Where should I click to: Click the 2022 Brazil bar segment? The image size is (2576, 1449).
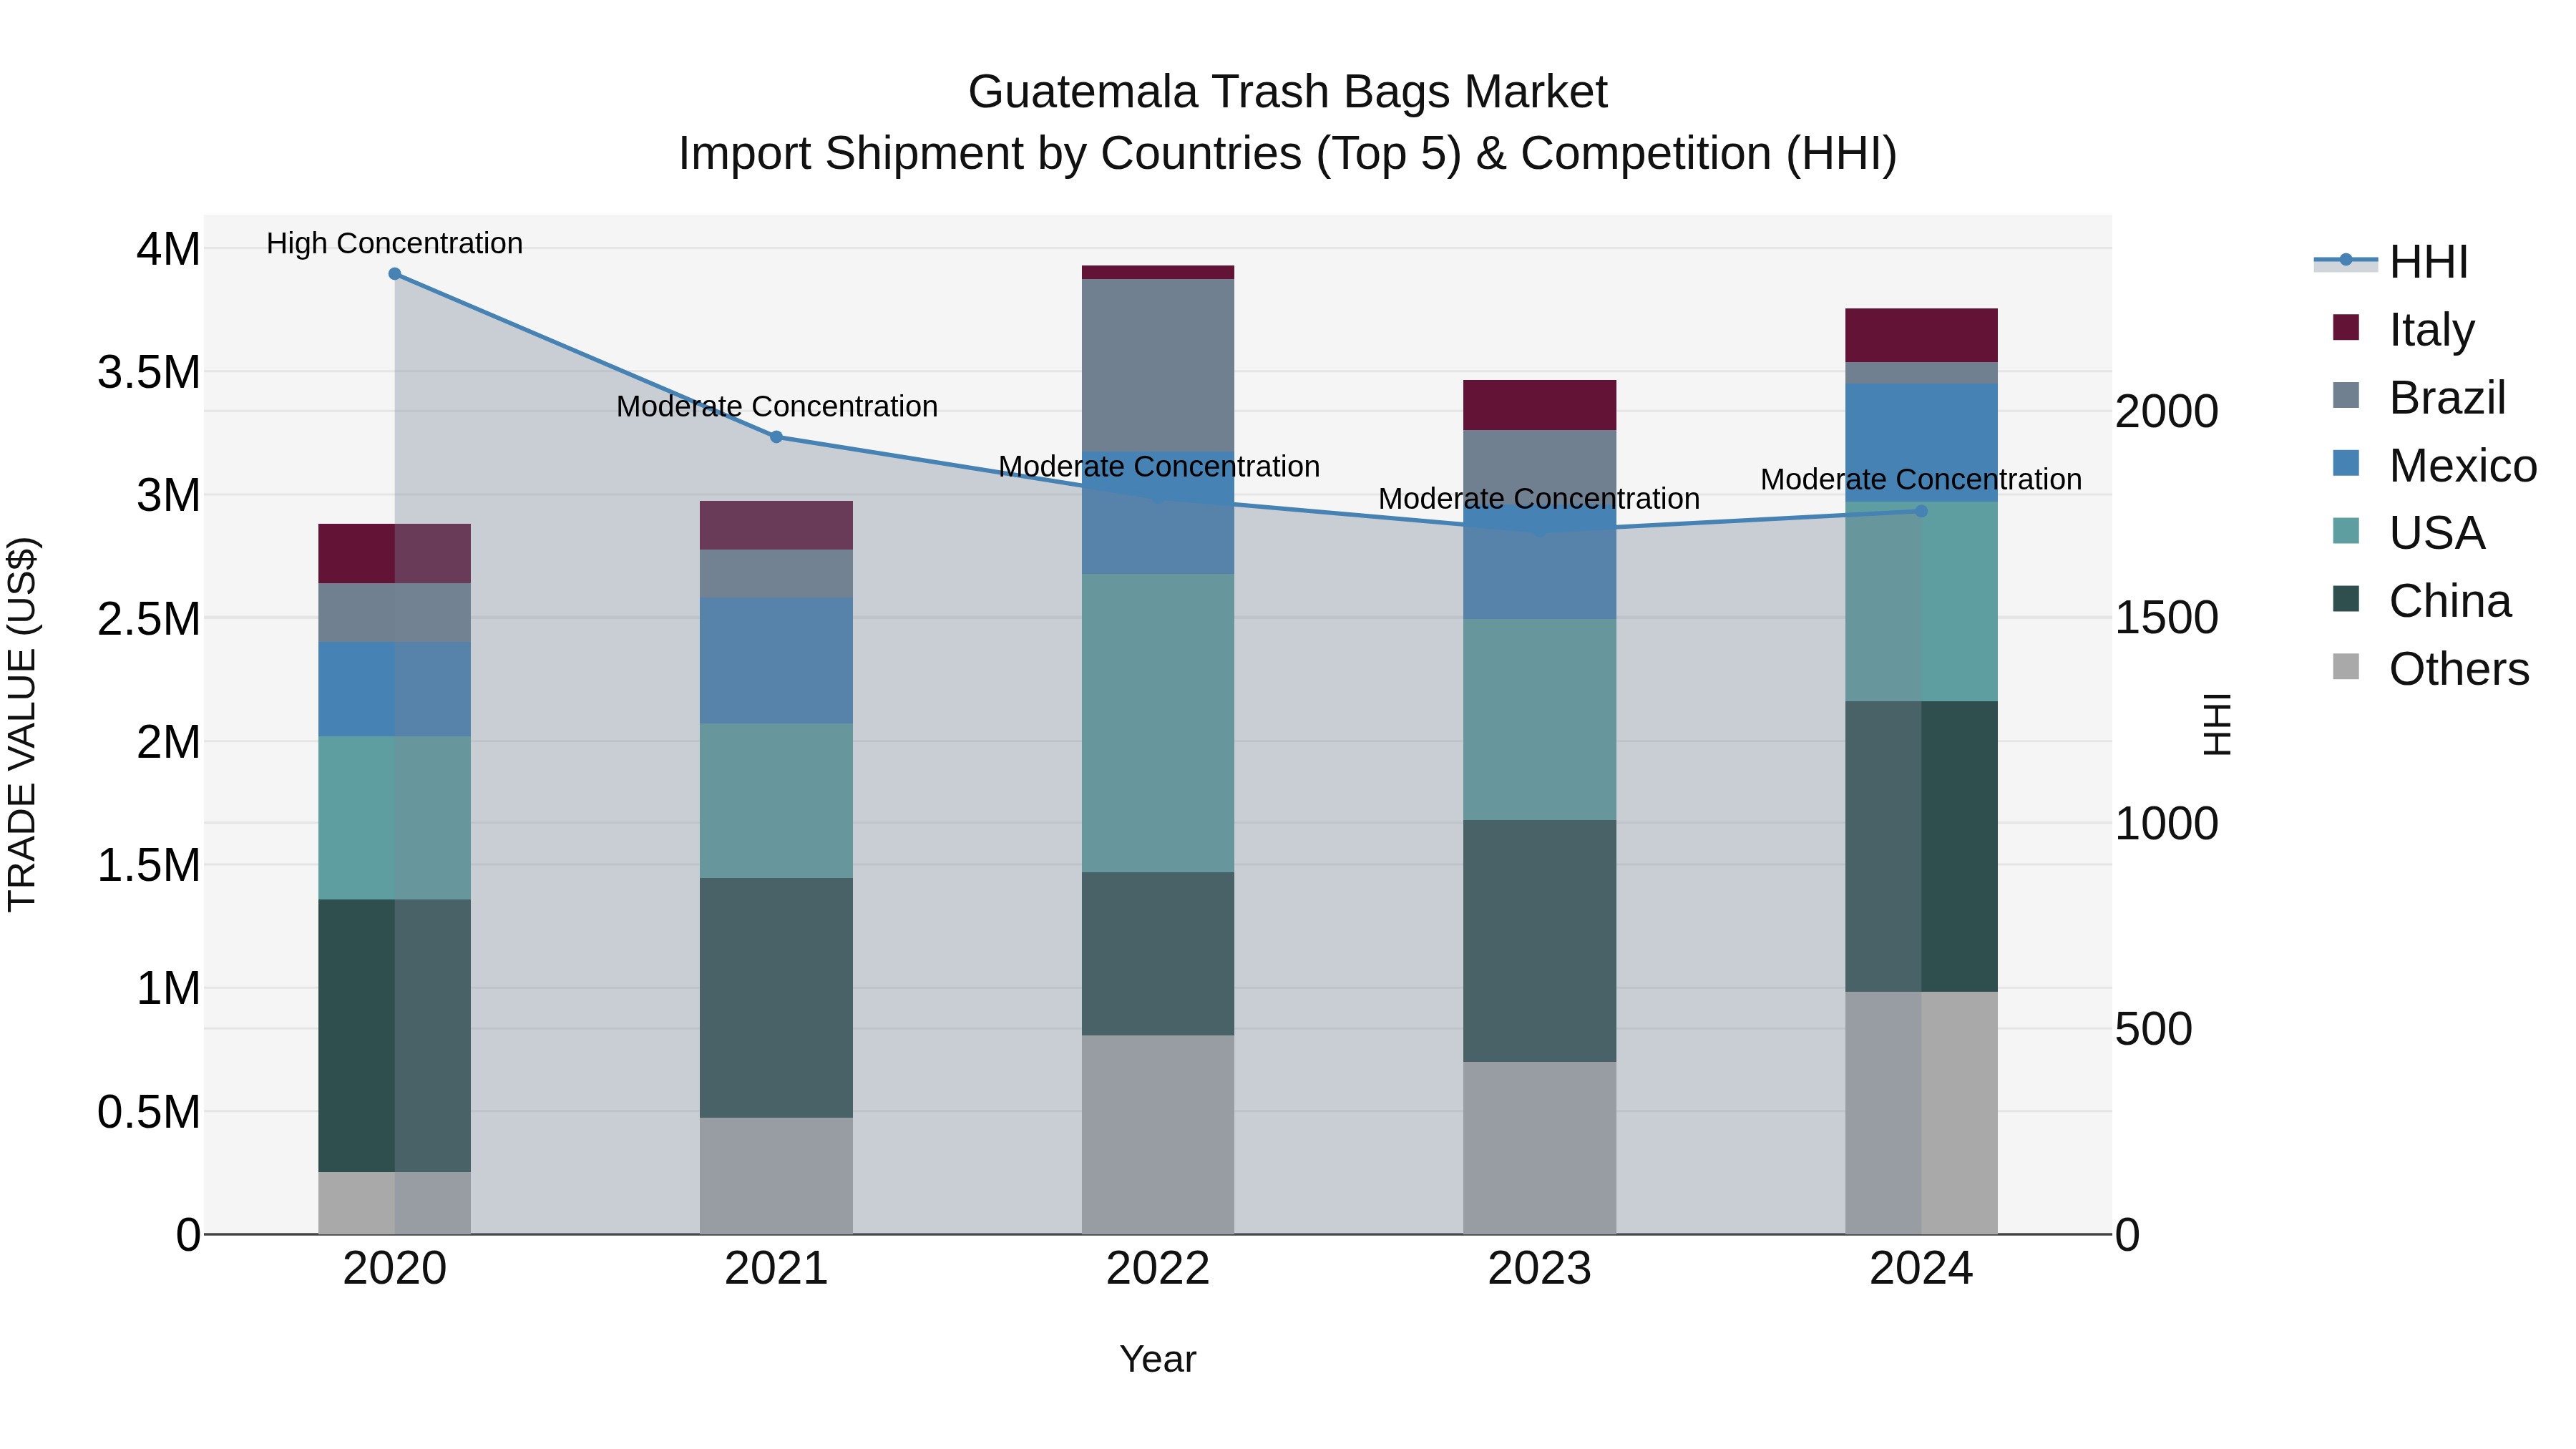pos(1158,365)
